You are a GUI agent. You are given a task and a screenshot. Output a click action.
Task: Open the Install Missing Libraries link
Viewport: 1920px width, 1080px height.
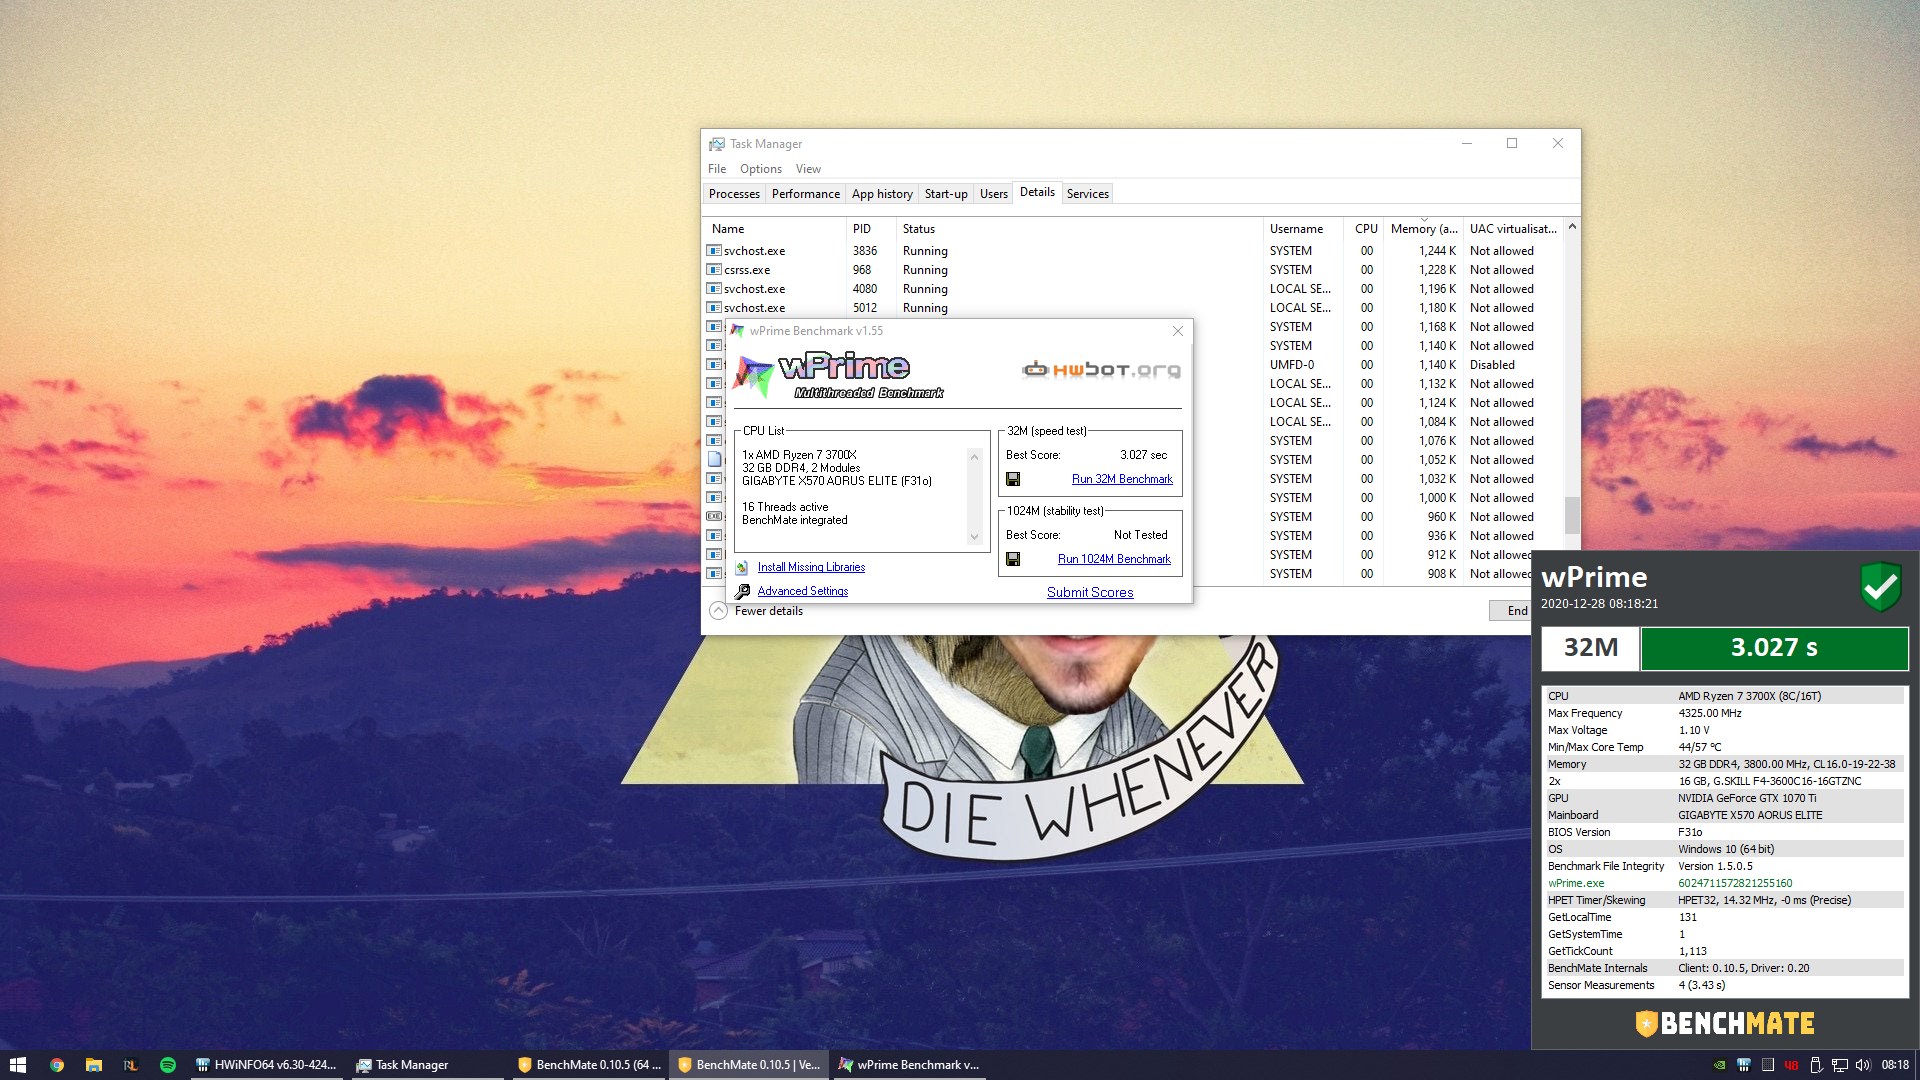pyautogui.click(x=811, y=567)
